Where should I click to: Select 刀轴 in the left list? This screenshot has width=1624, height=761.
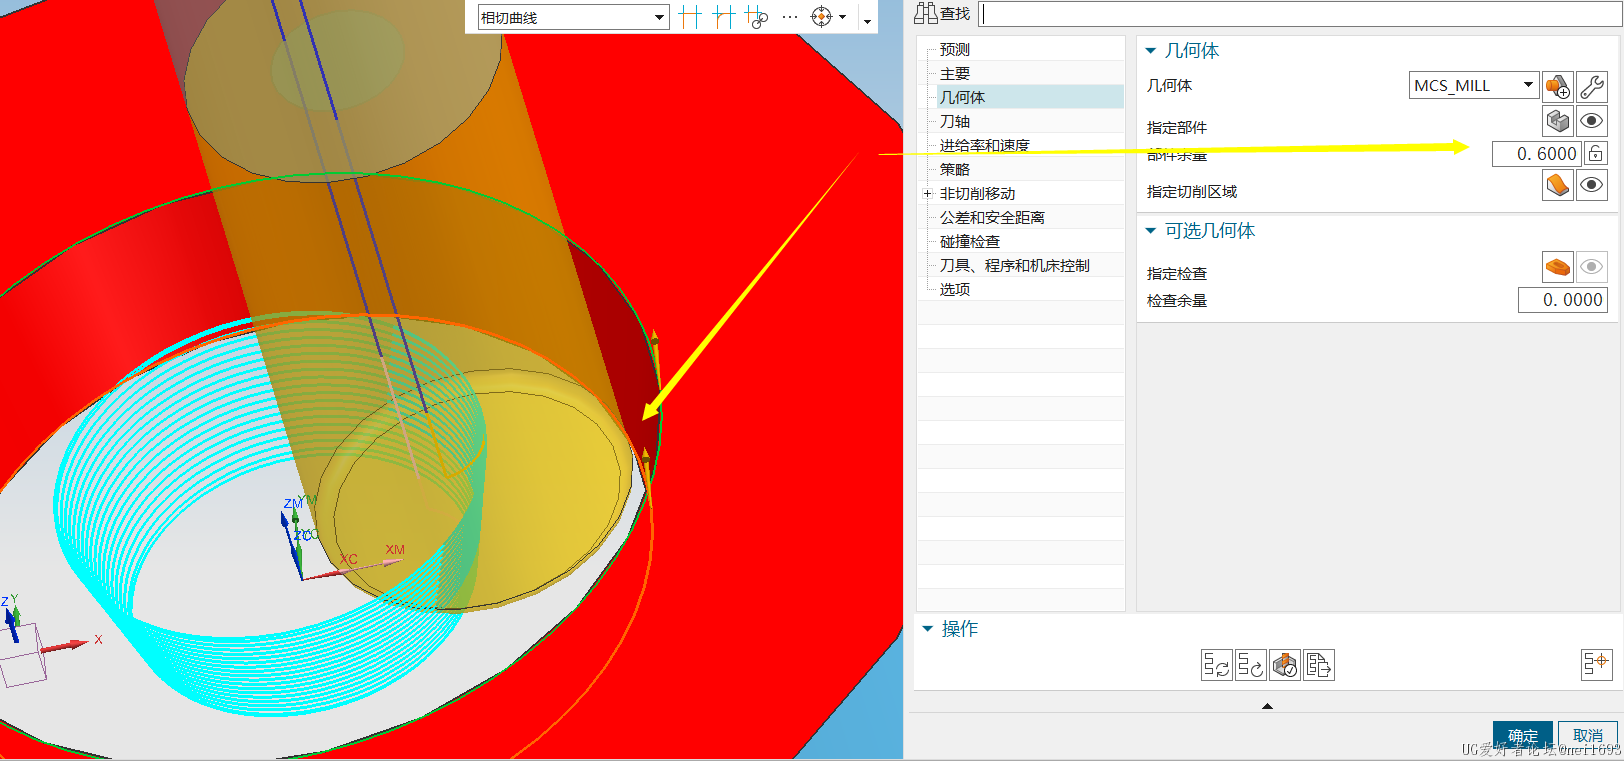(x=954, y=121)
